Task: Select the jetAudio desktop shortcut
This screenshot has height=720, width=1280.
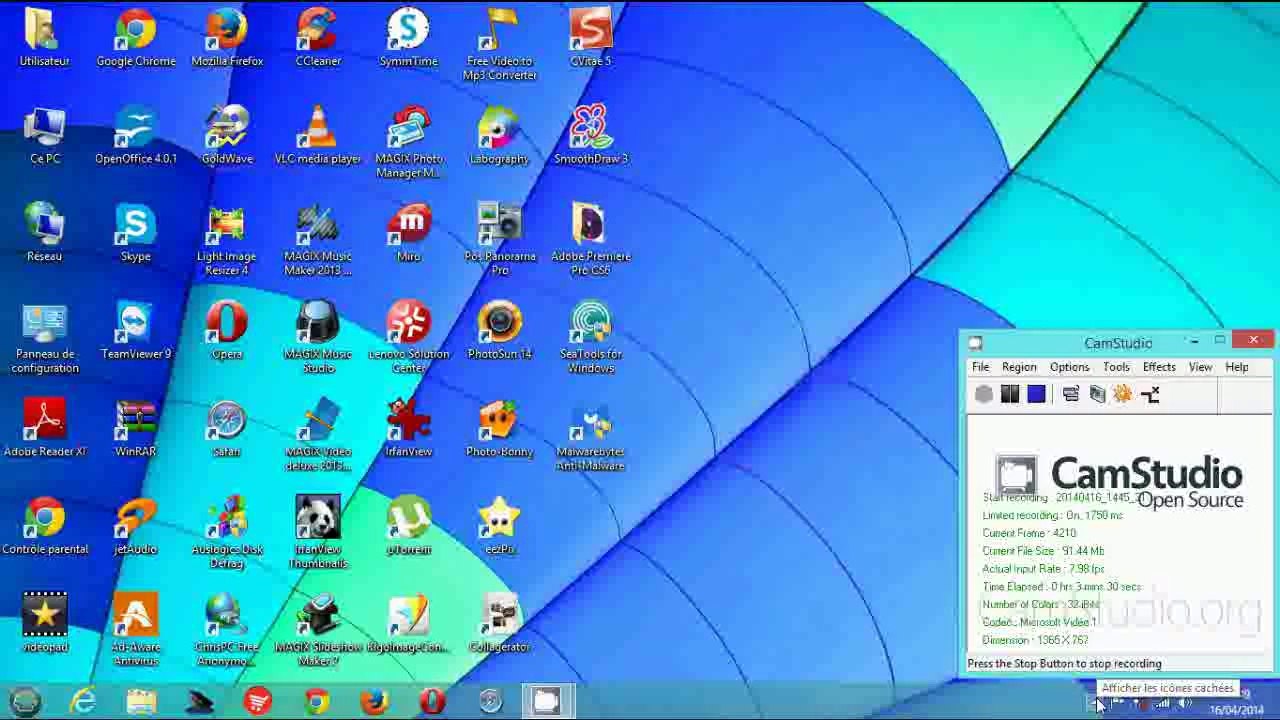Action: 136,526
